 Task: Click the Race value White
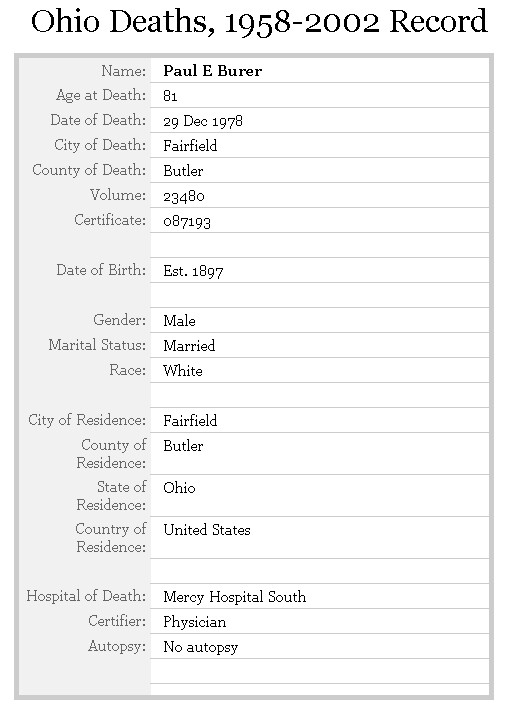(183, 371)
